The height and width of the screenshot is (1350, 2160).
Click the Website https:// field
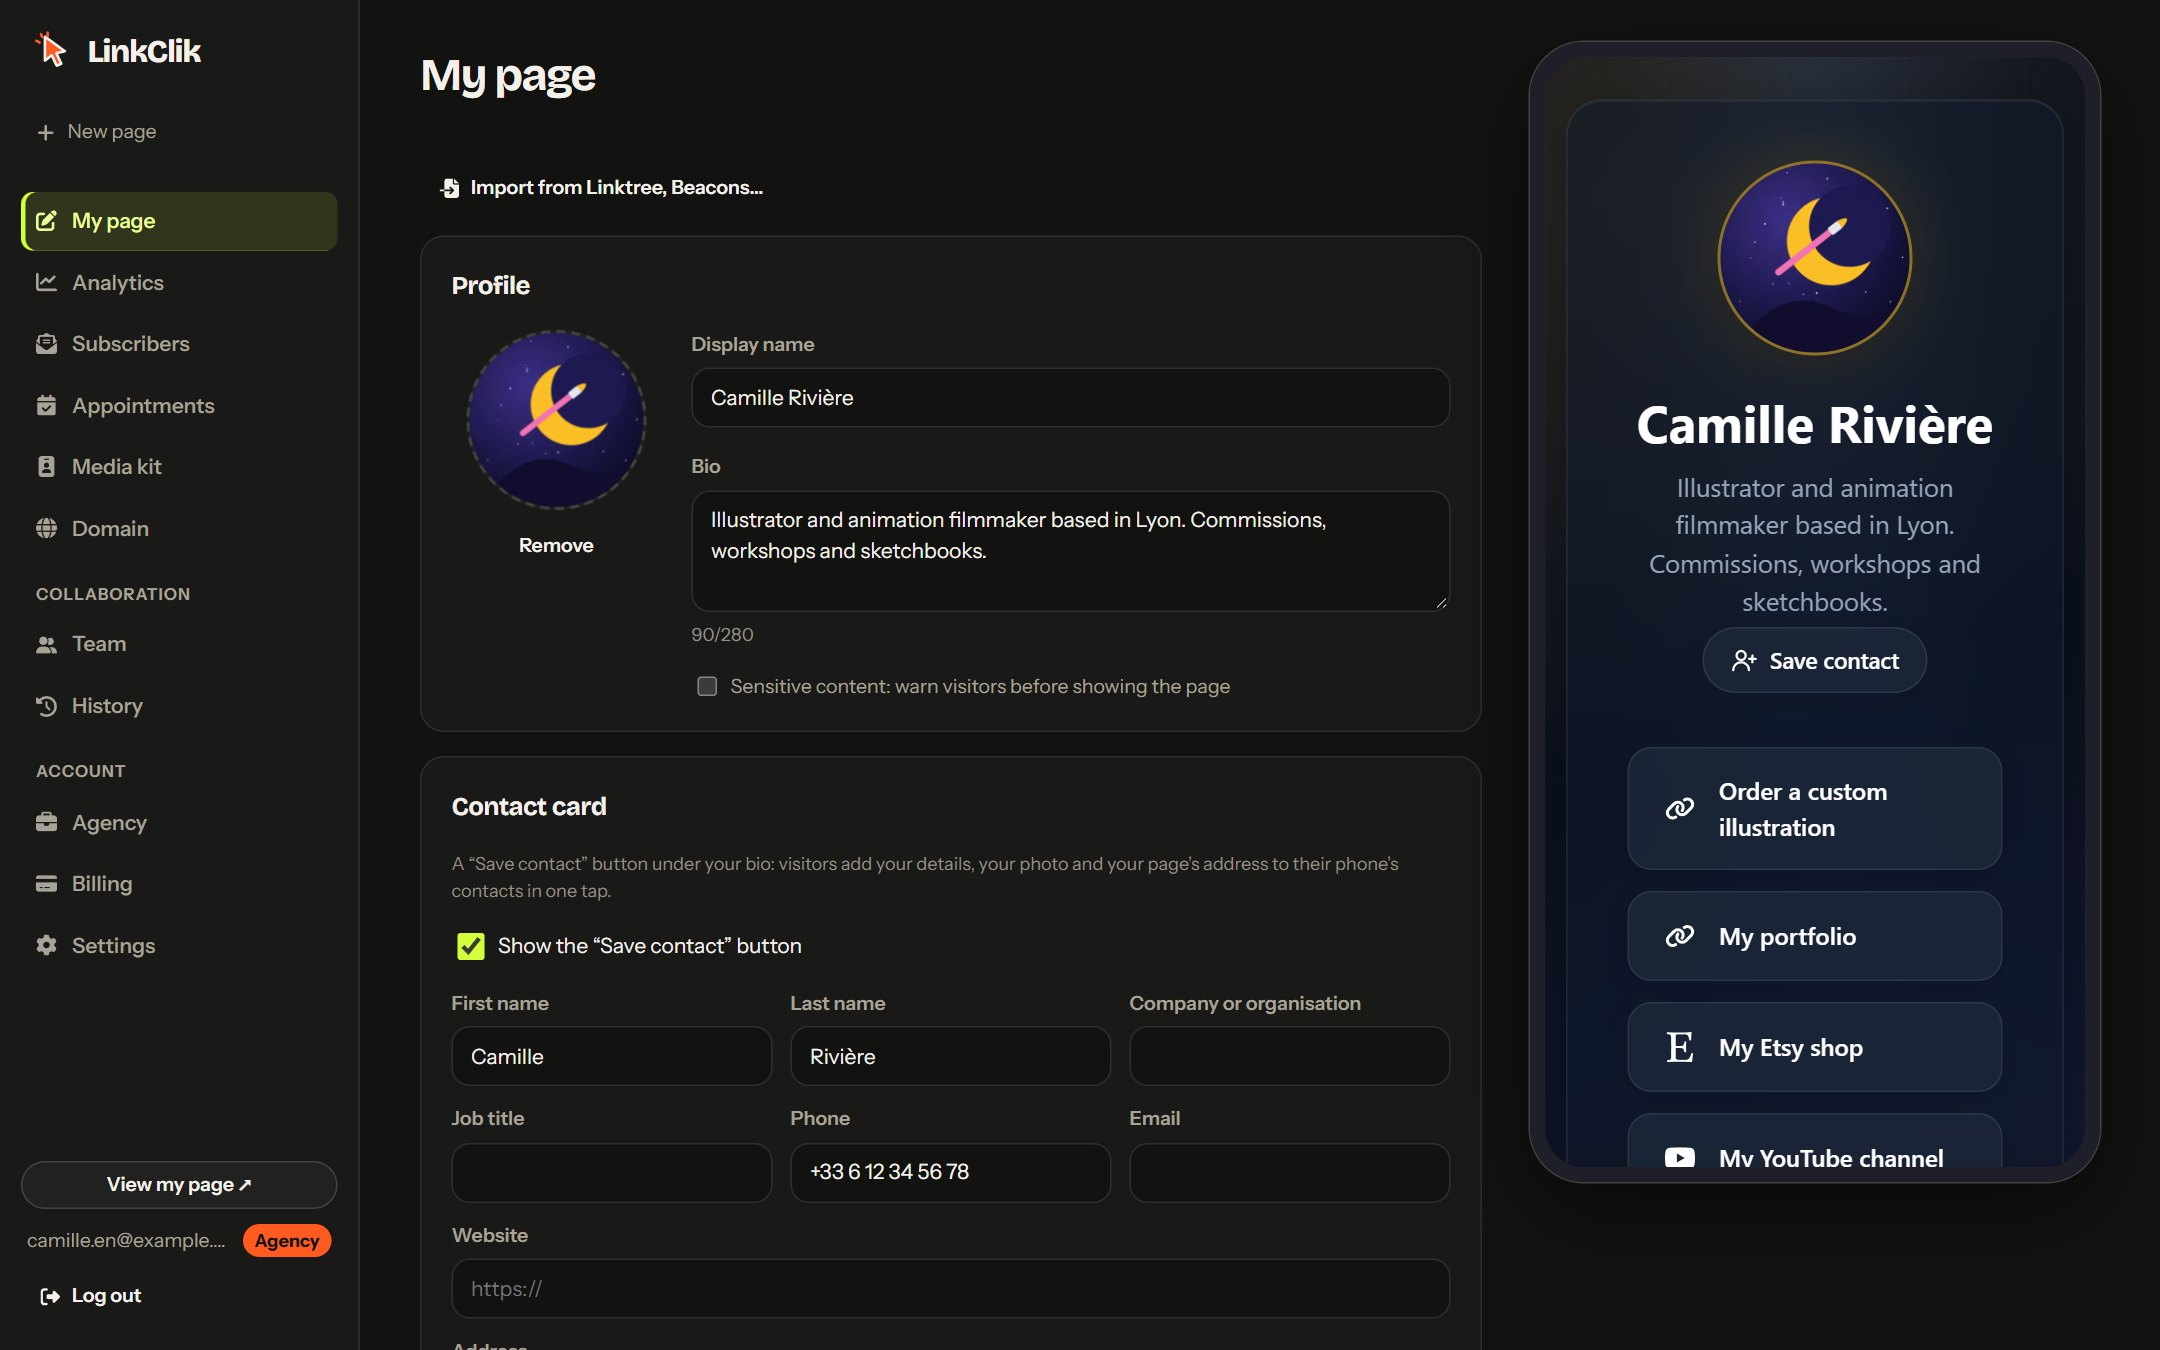coord(950,1289)
